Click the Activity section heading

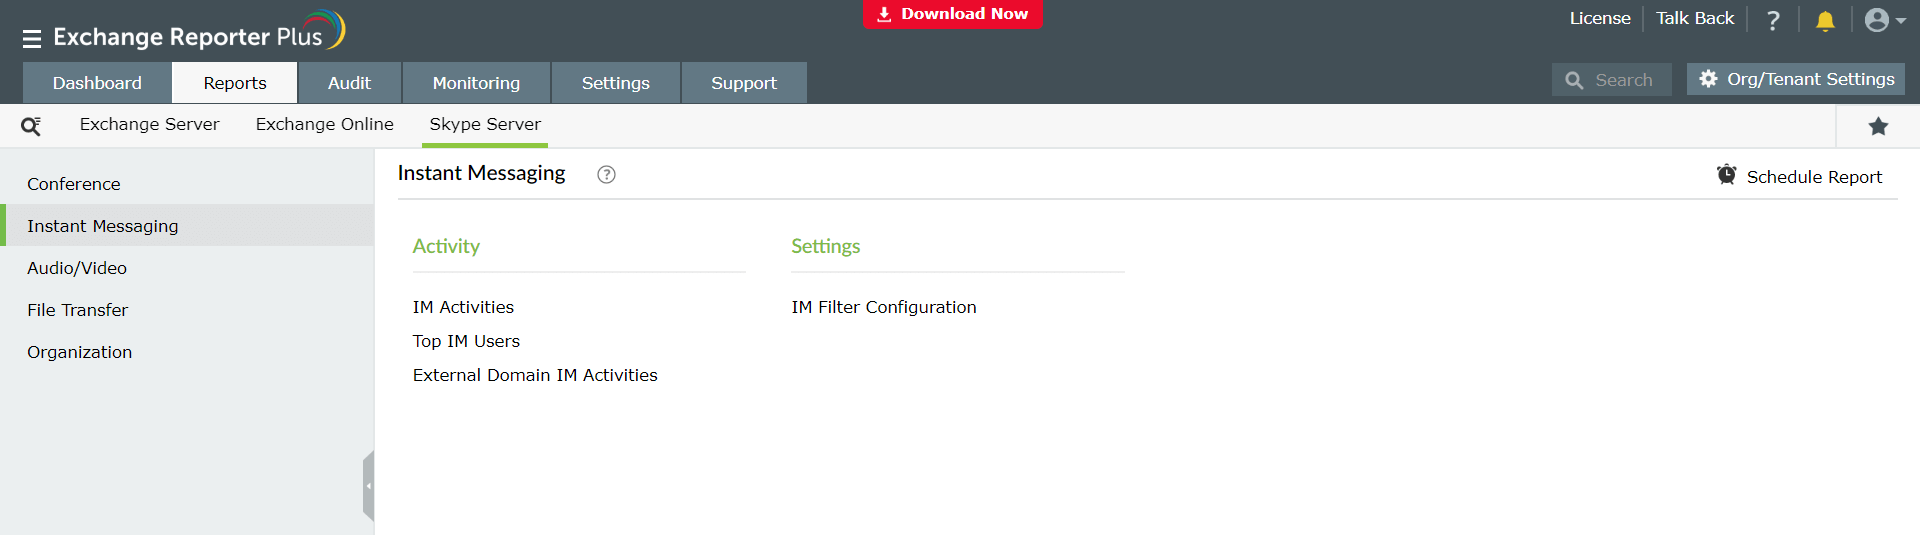[x=446, y=246]
